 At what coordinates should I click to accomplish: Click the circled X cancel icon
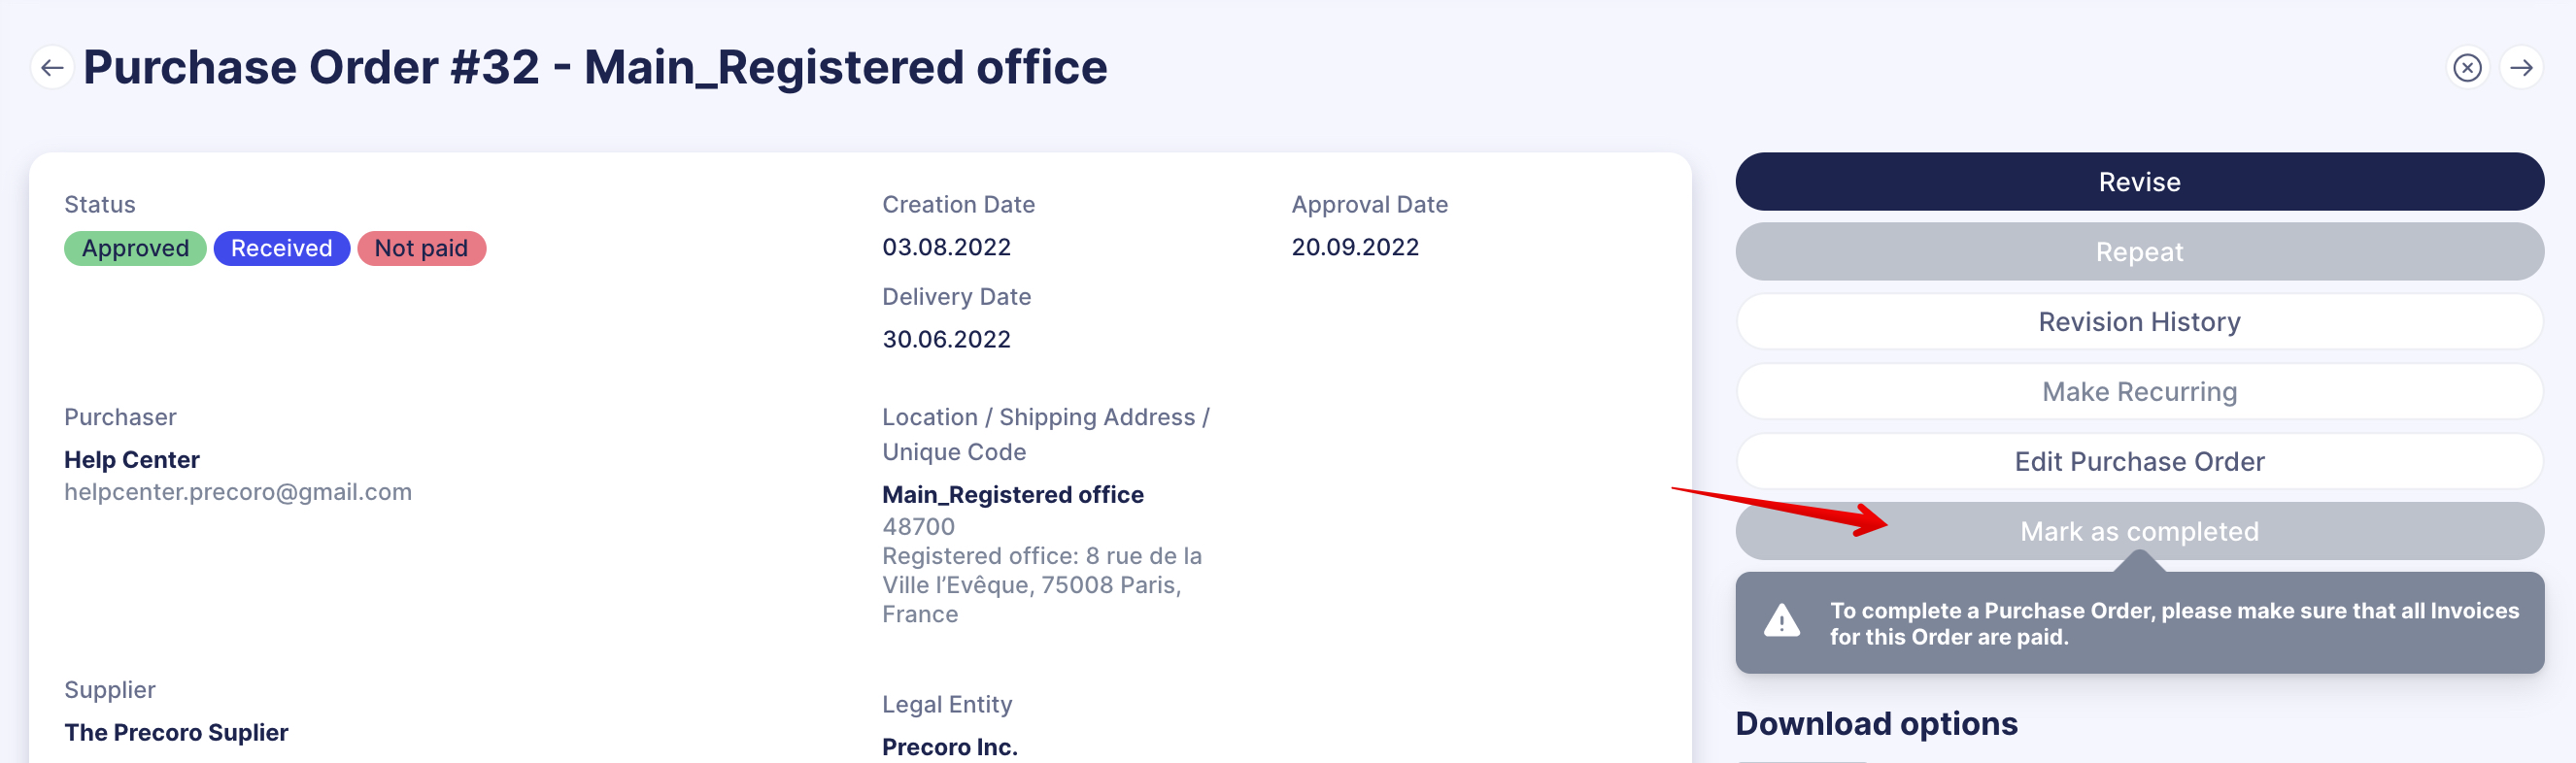coord(2467,68)
